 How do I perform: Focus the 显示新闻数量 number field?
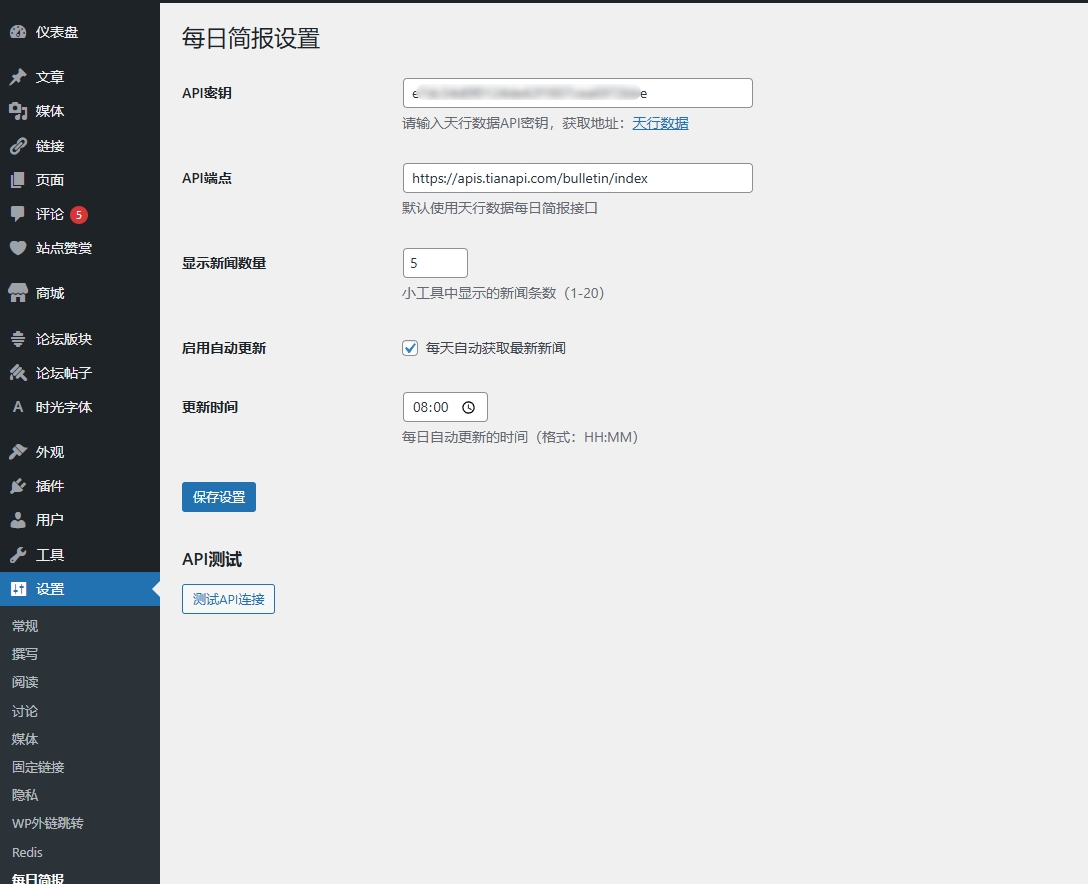tap(434, 263)
